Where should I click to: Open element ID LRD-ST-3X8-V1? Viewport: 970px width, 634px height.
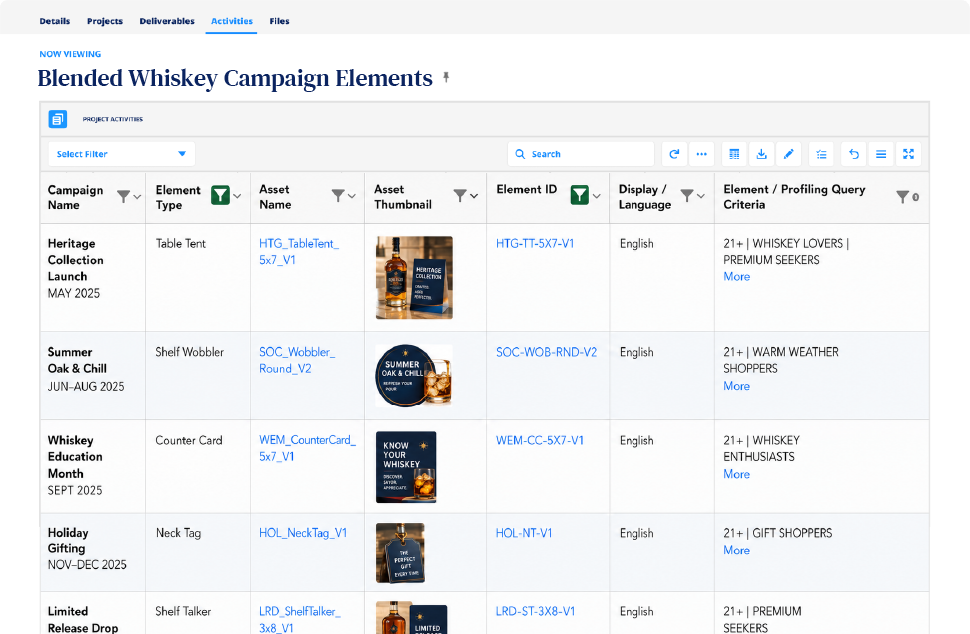(536, 611)
